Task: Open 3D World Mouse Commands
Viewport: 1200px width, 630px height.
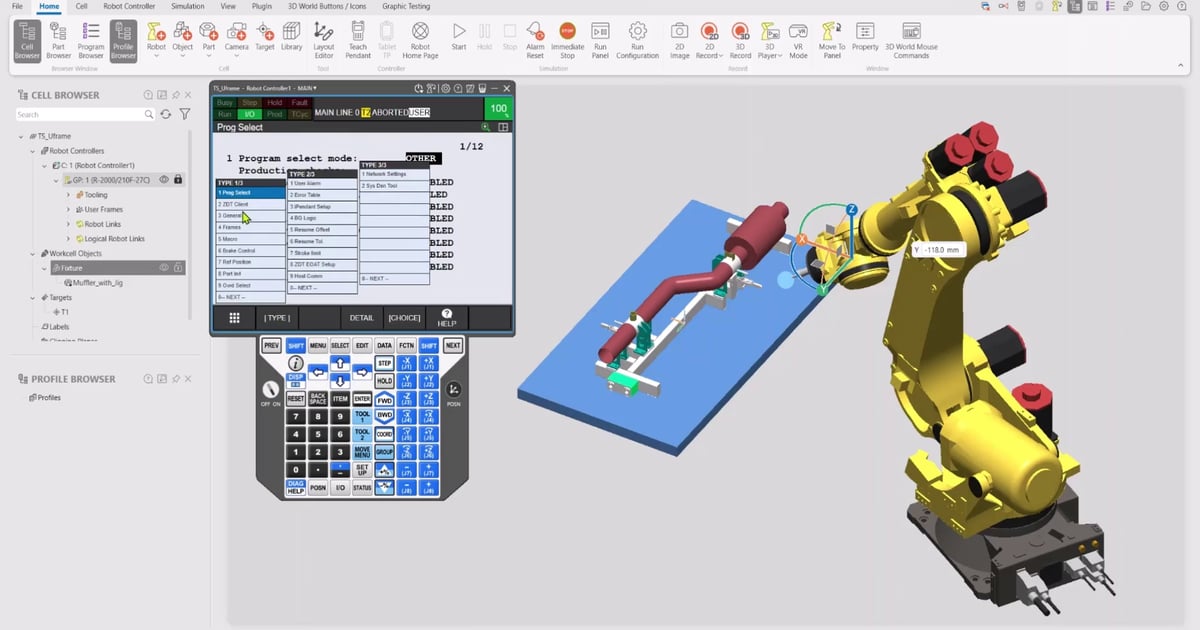Action: (911, 41)
